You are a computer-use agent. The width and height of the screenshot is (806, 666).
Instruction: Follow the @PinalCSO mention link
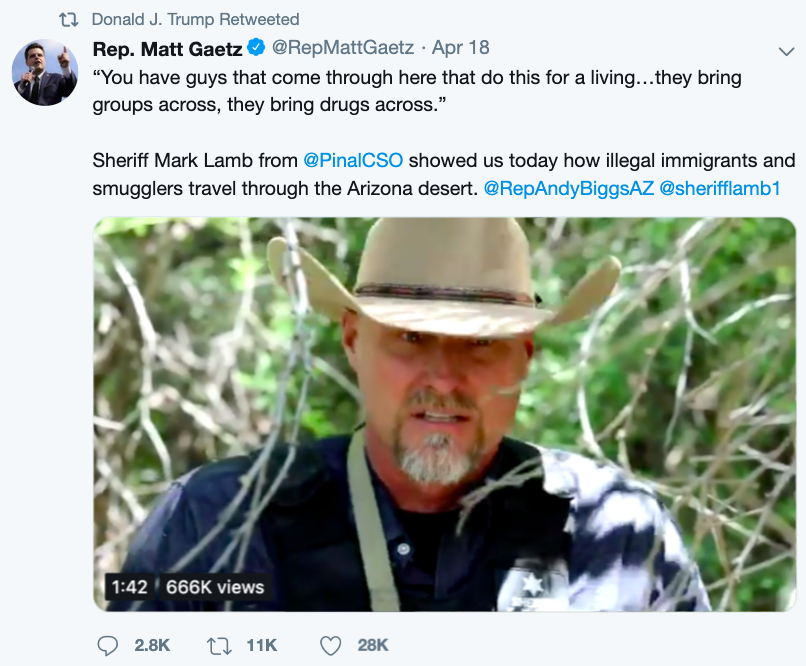click(x=354, y=160)
